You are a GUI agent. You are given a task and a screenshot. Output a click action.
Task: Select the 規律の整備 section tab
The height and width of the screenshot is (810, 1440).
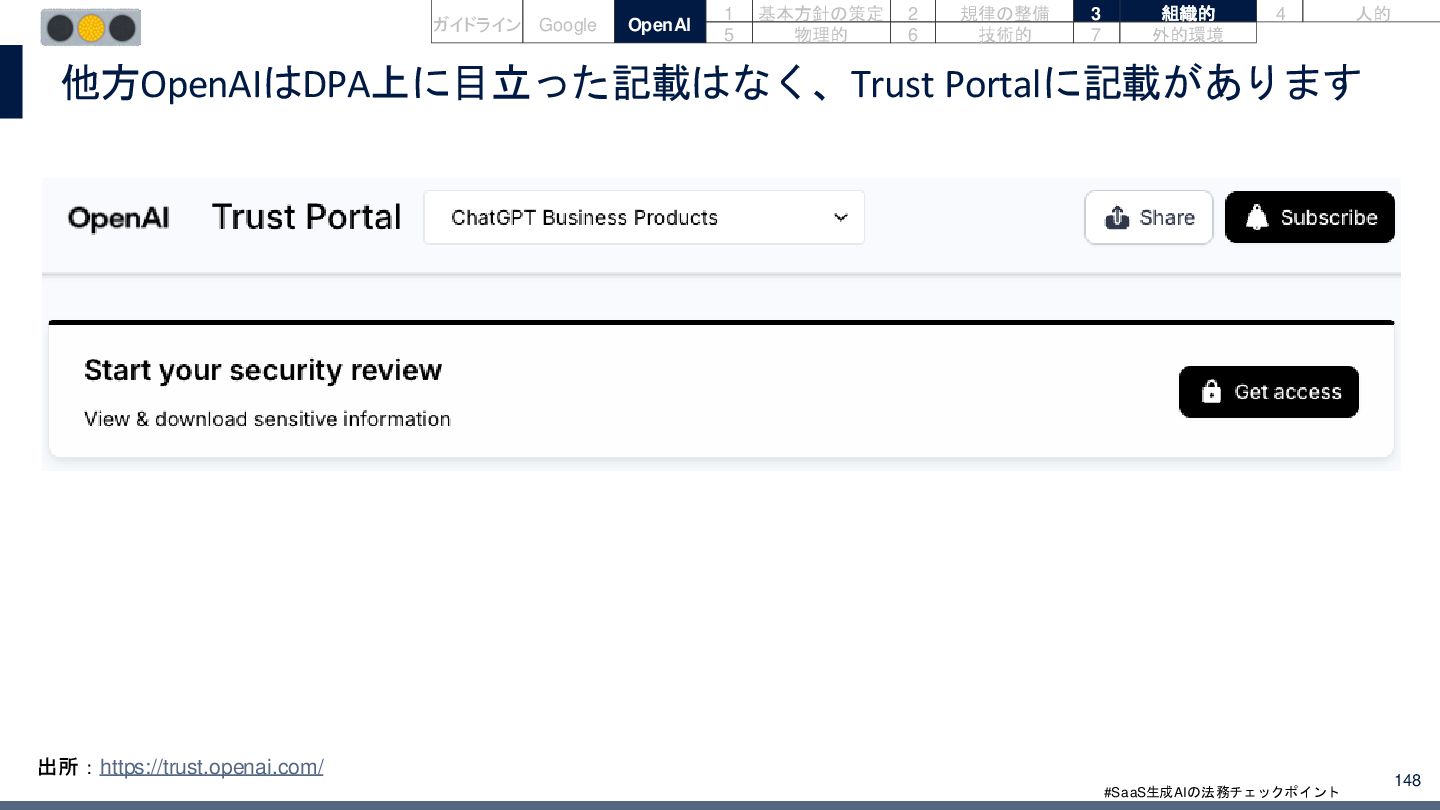[1004, 13]
